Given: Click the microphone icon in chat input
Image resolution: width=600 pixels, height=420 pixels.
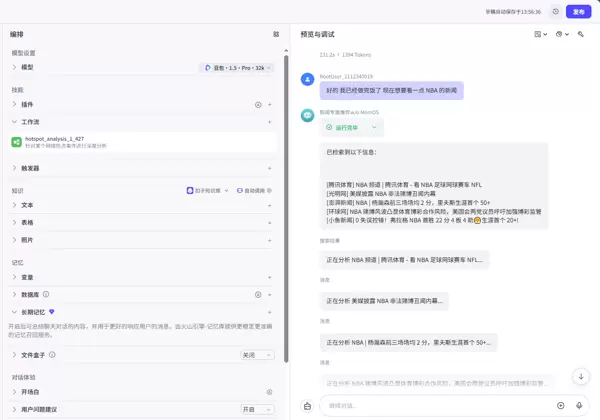Looking at the screenshot, I should point(579,405).
